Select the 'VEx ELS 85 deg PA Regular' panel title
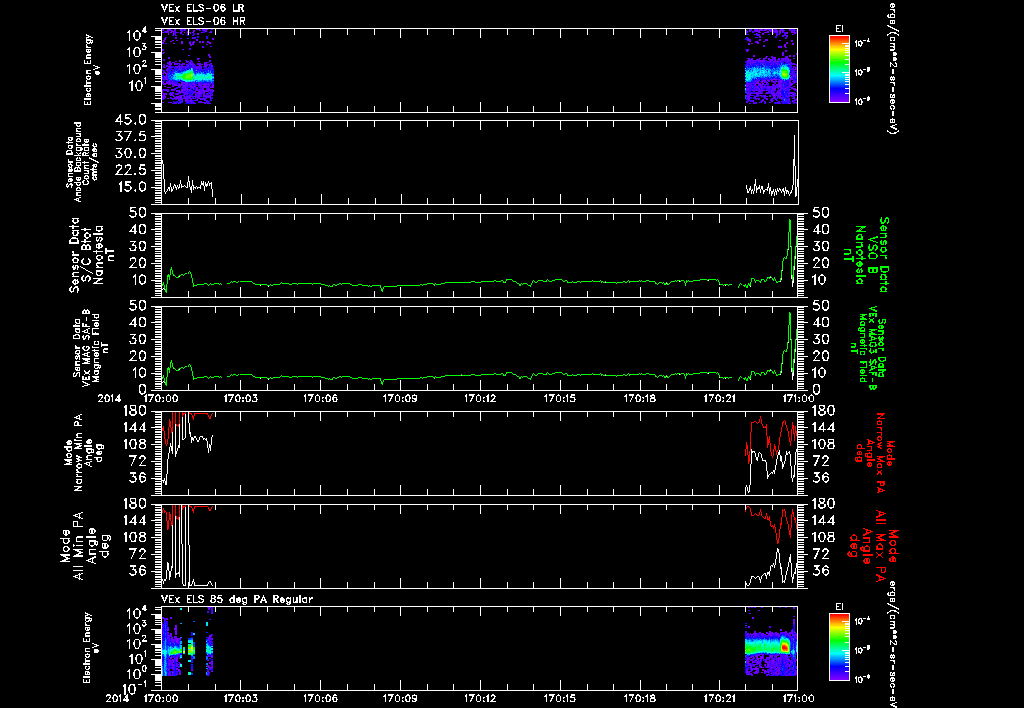The height and width of the screenshot is (708, 1024). tap(237, 599)
